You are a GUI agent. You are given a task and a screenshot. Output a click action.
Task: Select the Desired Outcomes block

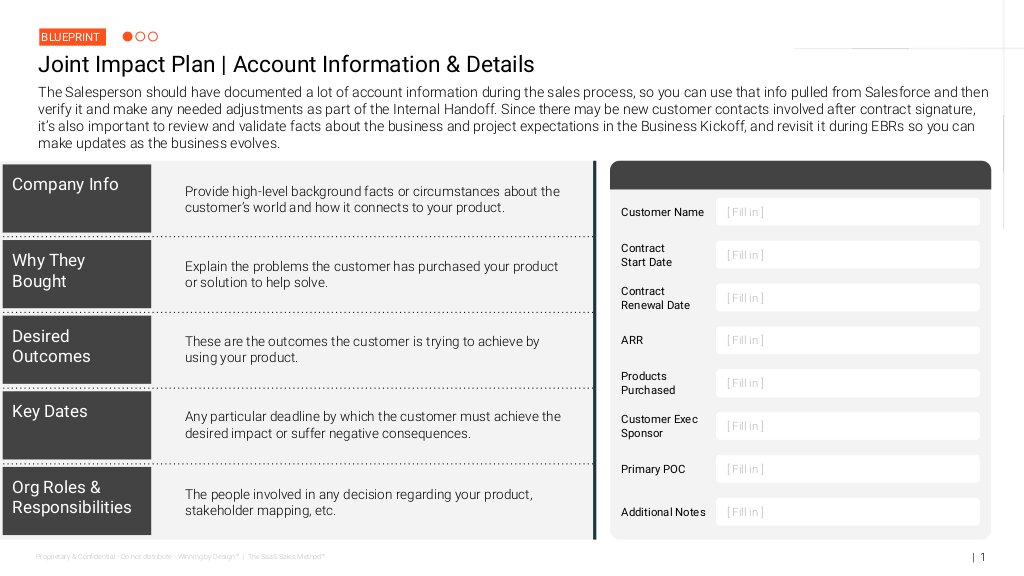77,349
